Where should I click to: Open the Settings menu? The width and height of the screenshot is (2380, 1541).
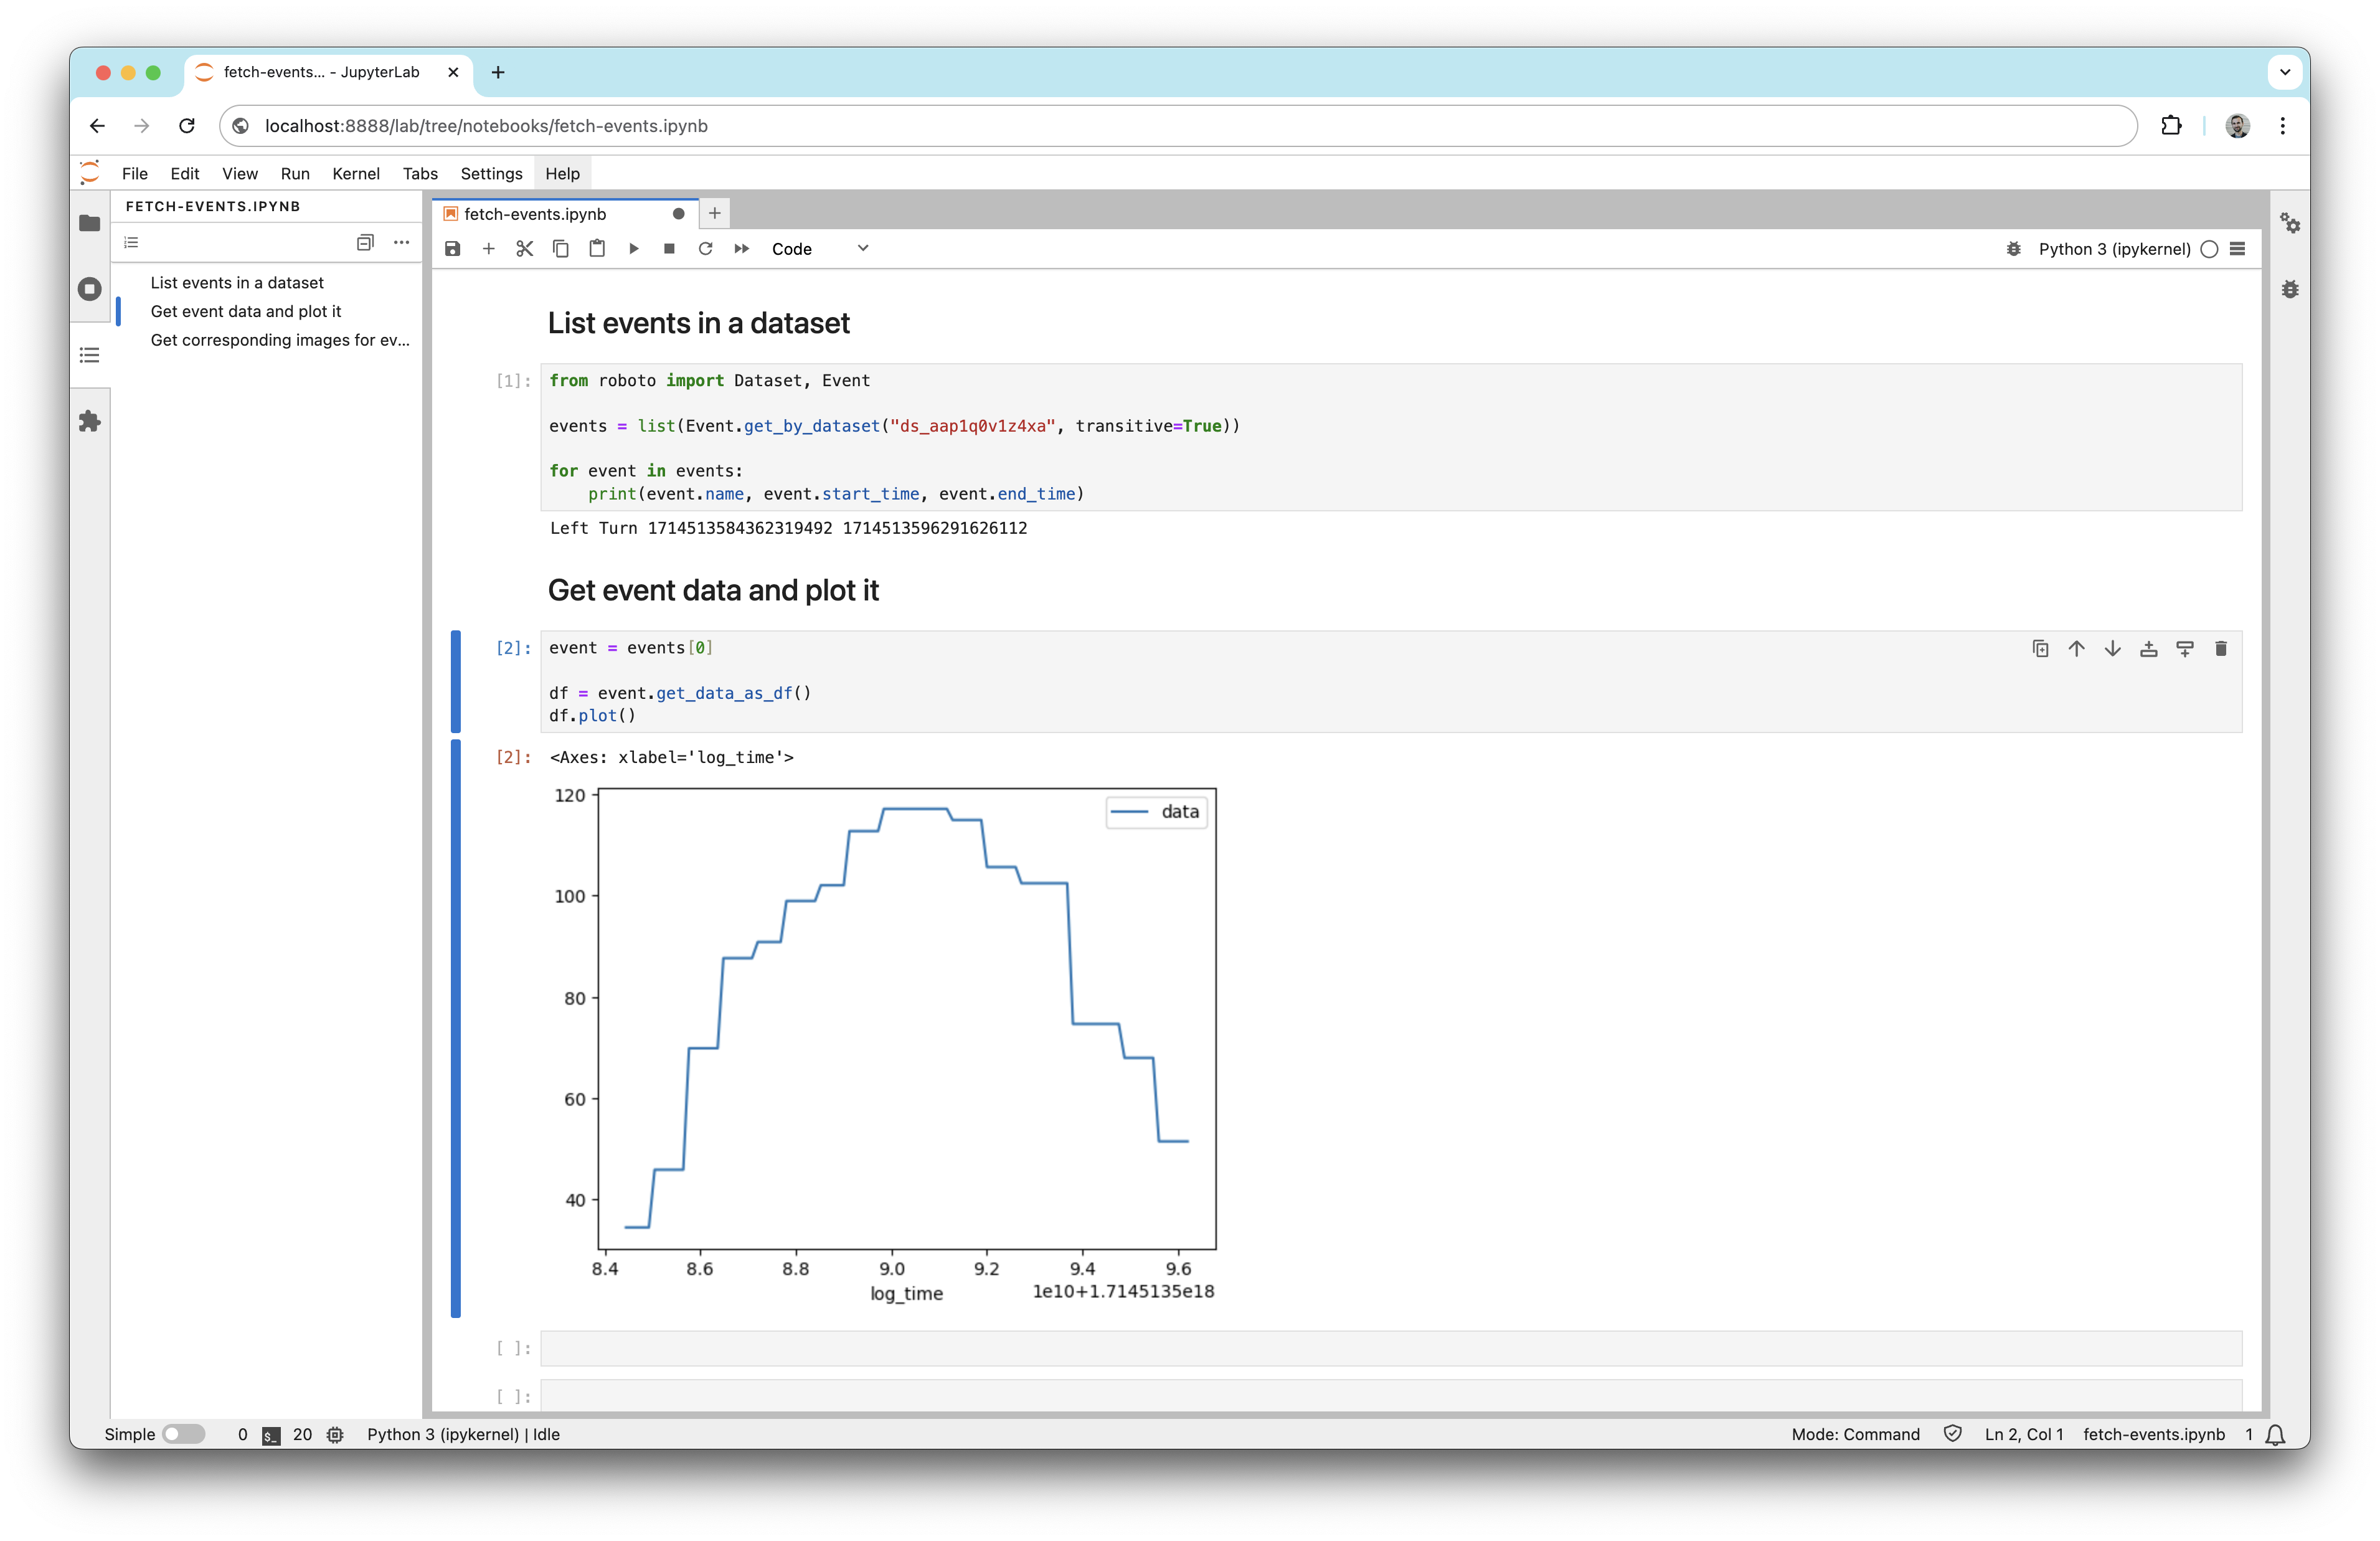491,173
